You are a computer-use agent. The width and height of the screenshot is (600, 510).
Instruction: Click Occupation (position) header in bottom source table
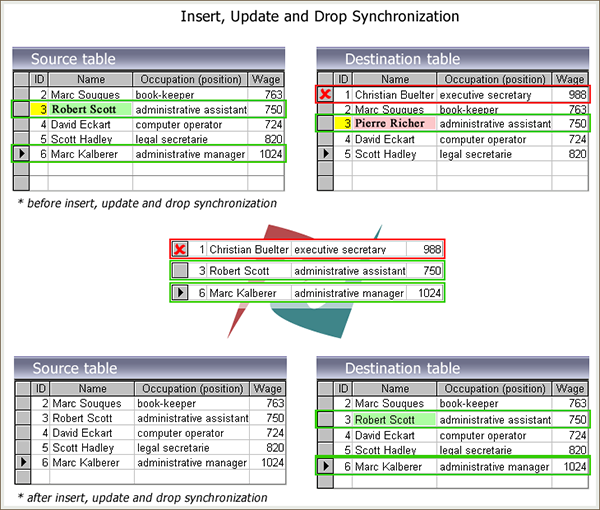[x=192, y=388]
